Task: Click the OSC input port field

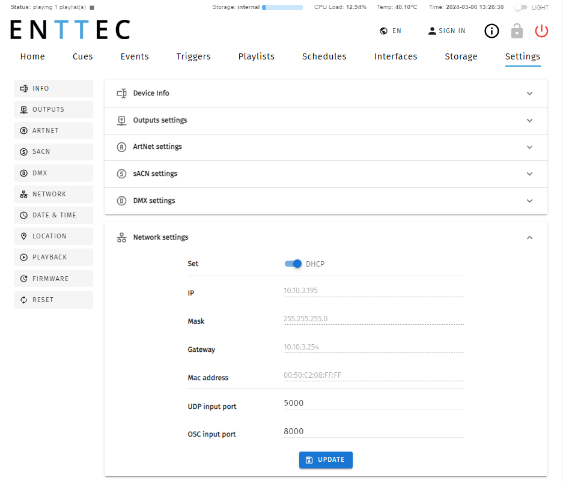Action: [373, 431]
